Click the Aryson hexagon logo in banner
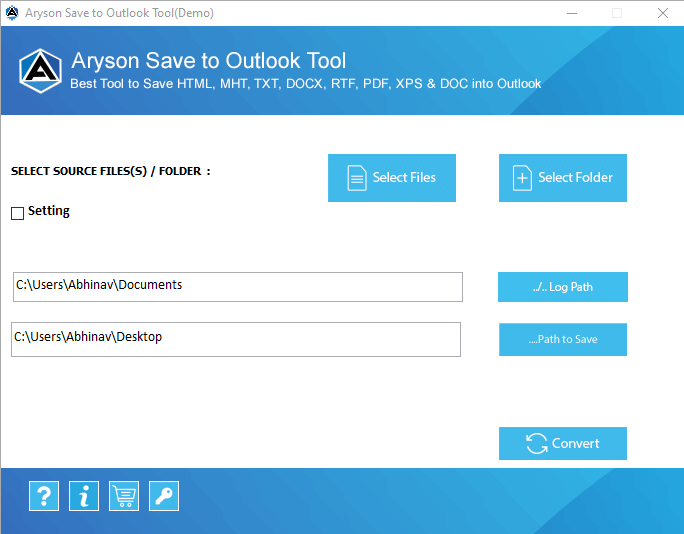 click(x=40, y=71)
